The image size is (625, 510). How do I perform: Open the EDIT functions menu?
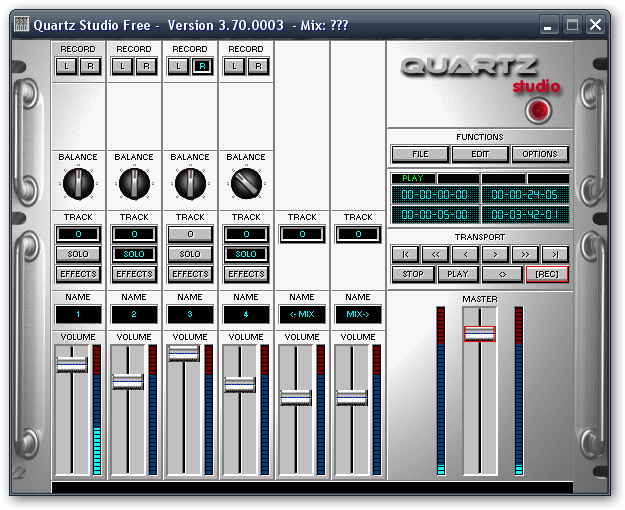coord(480,154)
